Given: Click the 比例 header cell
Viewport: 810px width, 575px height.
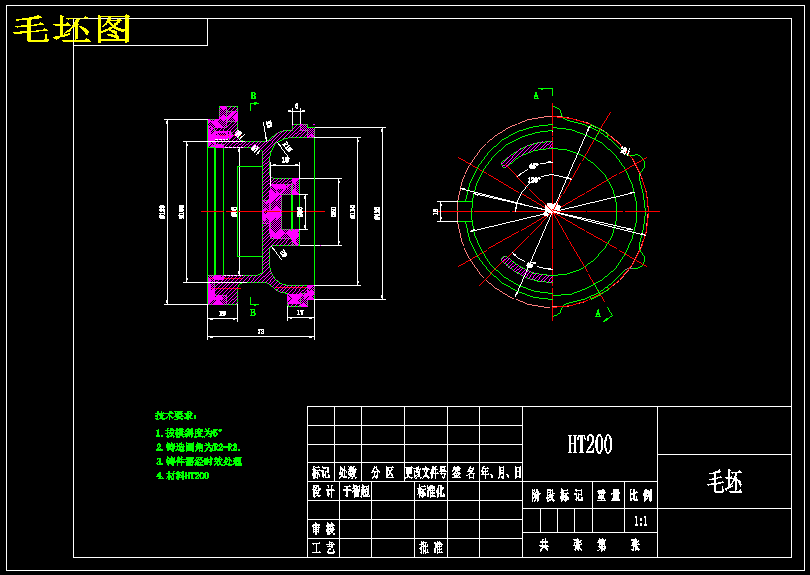Looking at the screenshot, I should [x=641, y=495].
